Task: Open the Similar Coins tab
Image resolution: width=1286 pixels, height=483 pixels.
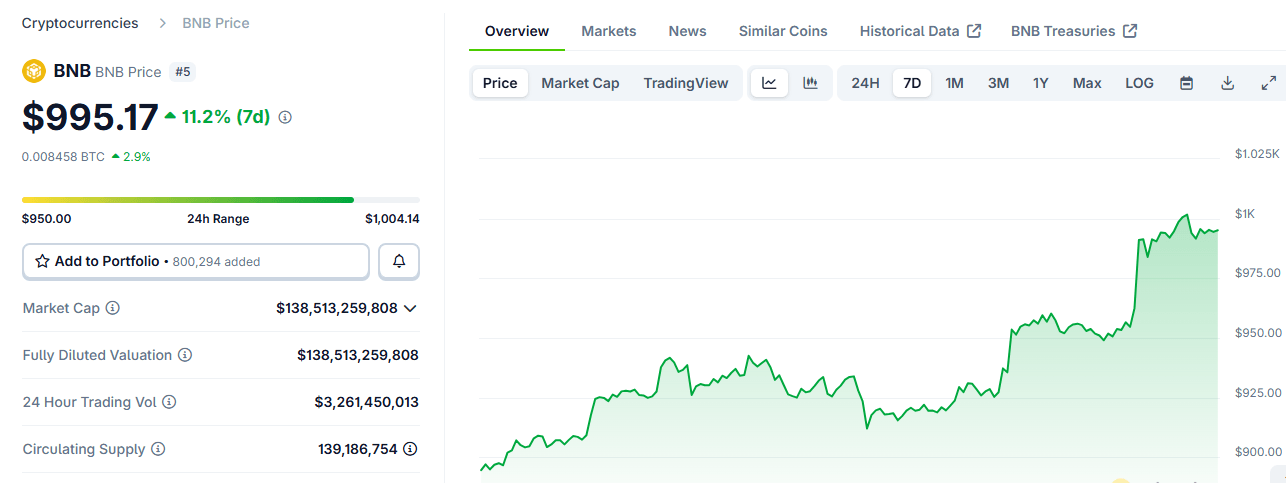Action: point(783,31)
